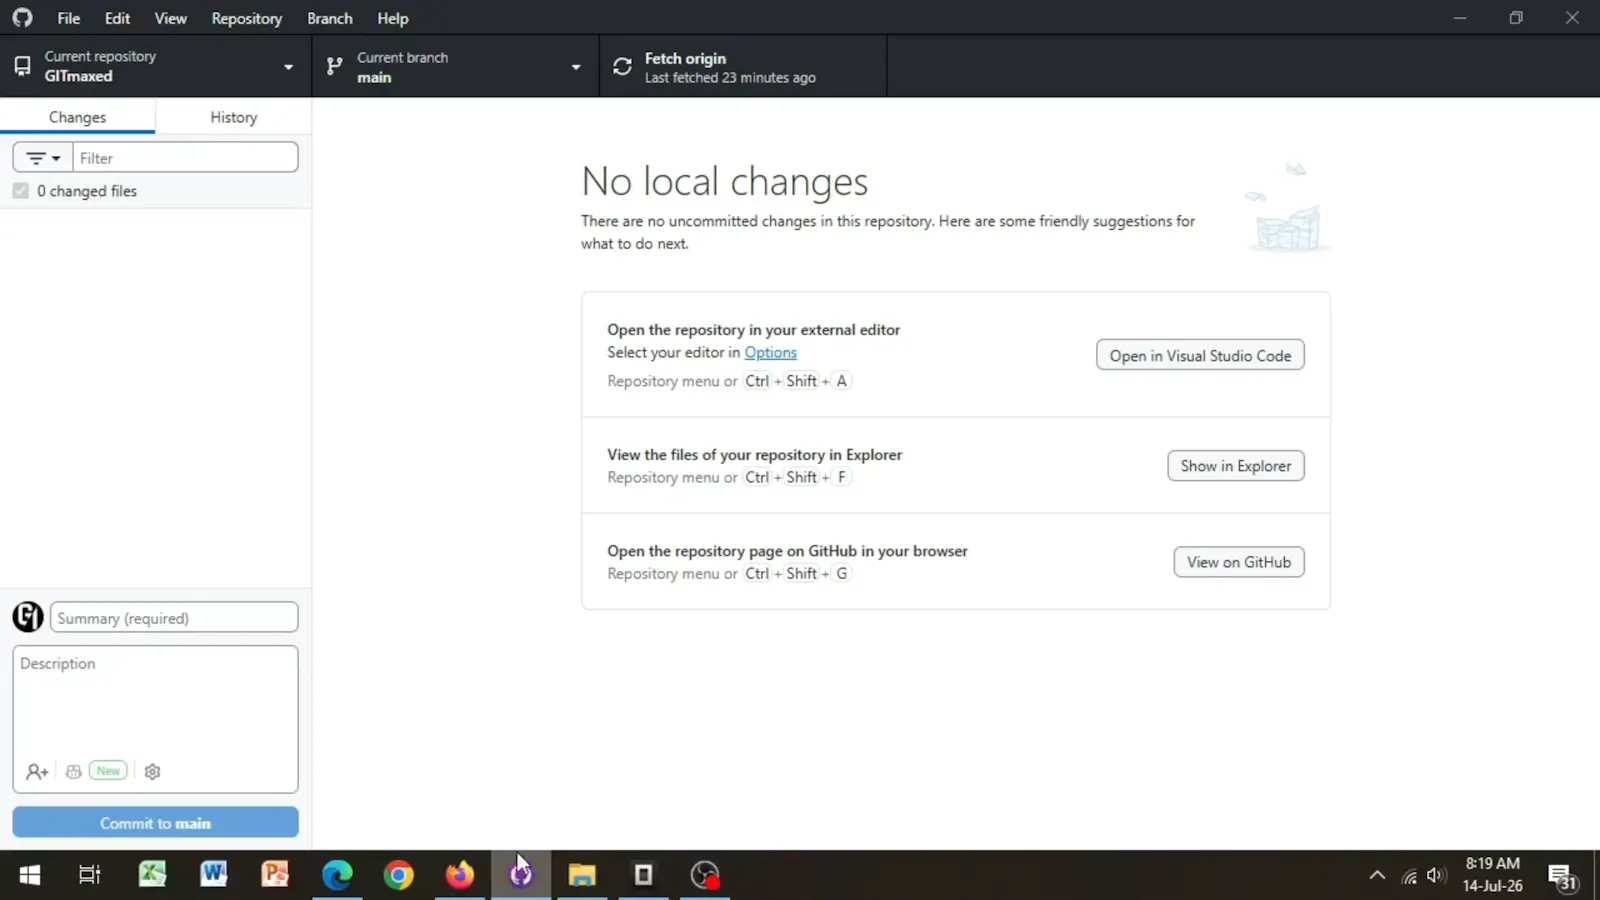Image resolution: width=1600 pixels, height=900 pixels.
Task: Click the repository icon beside GITmaxed
Action: (22, 66)
